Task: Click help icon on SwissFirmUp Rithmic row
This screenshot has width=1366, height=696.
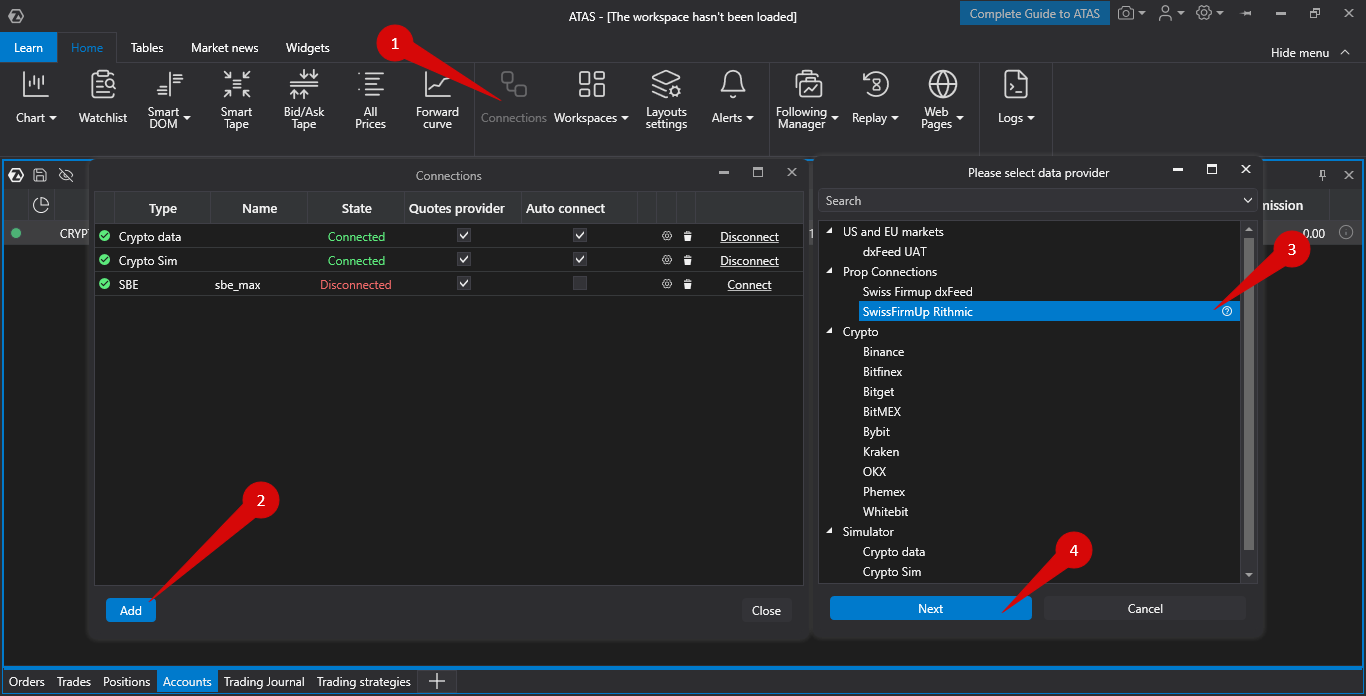Action: tap(1227, 311)
